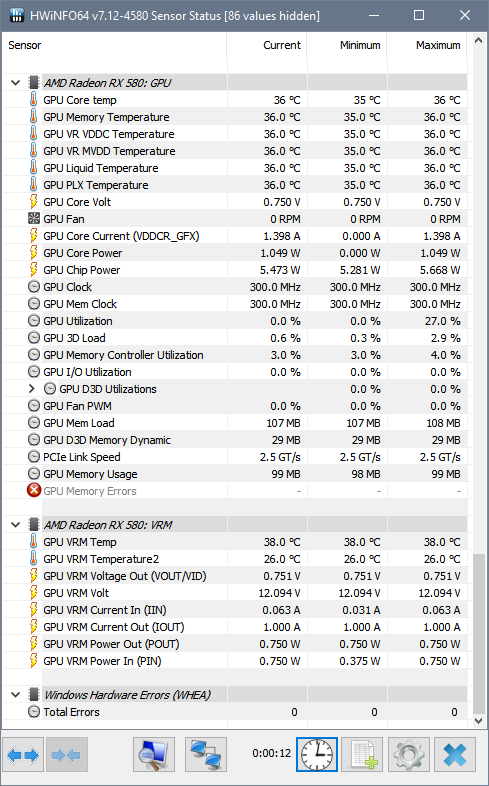
Task: Expand the GPU D3D Utilizations node
Action: 32,388
